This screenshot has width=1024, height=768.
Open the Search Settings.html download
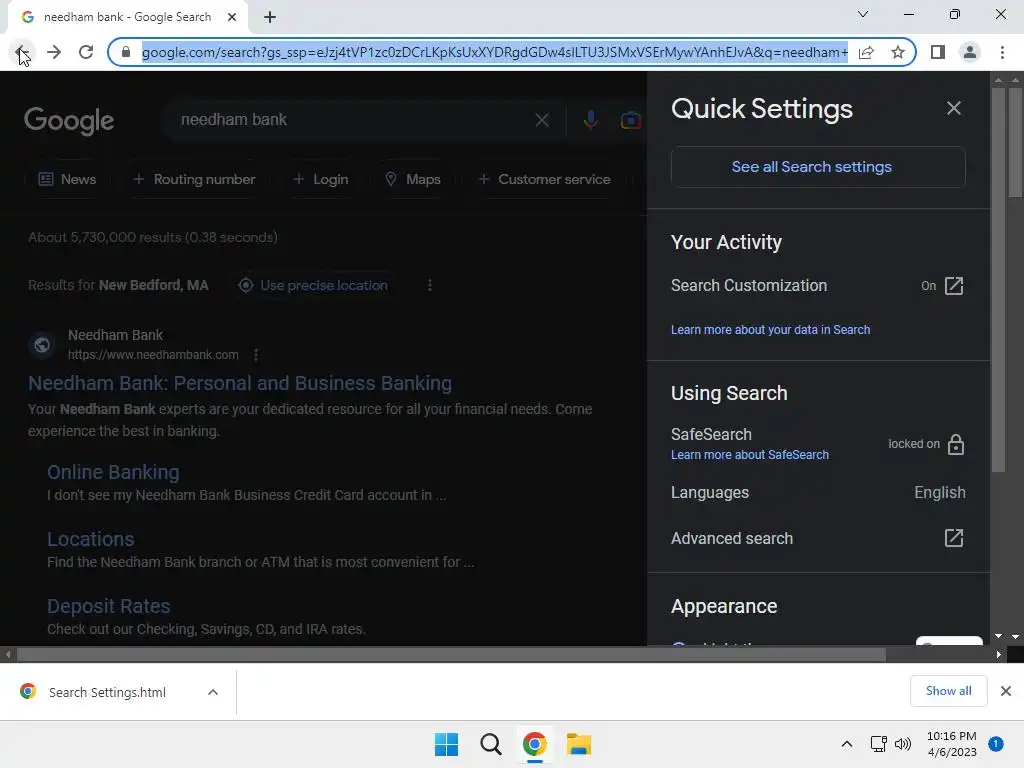pos(108,692)
